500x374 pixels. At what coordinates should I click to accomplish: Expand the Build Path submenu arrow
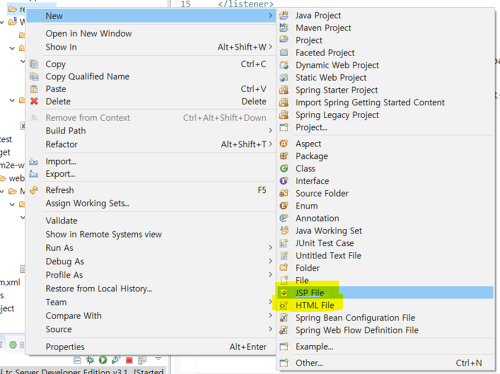270,130
